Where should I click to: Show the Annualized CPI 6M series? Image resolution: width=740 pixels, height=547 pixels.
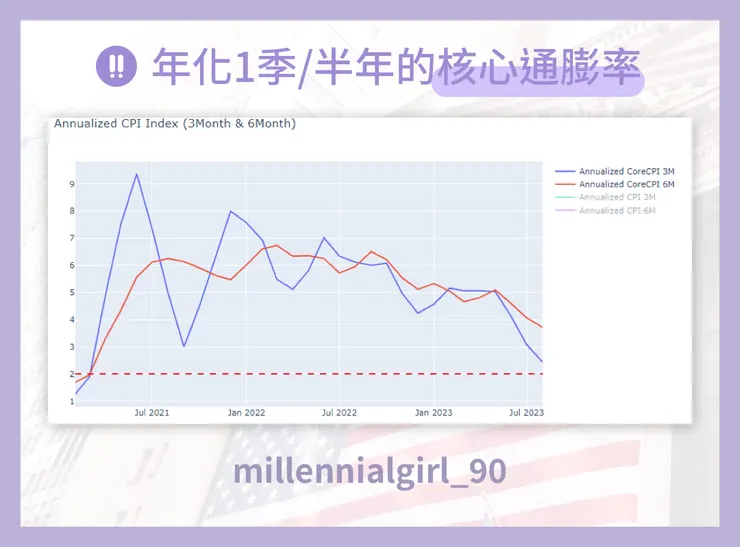click(x=605, y=210)
